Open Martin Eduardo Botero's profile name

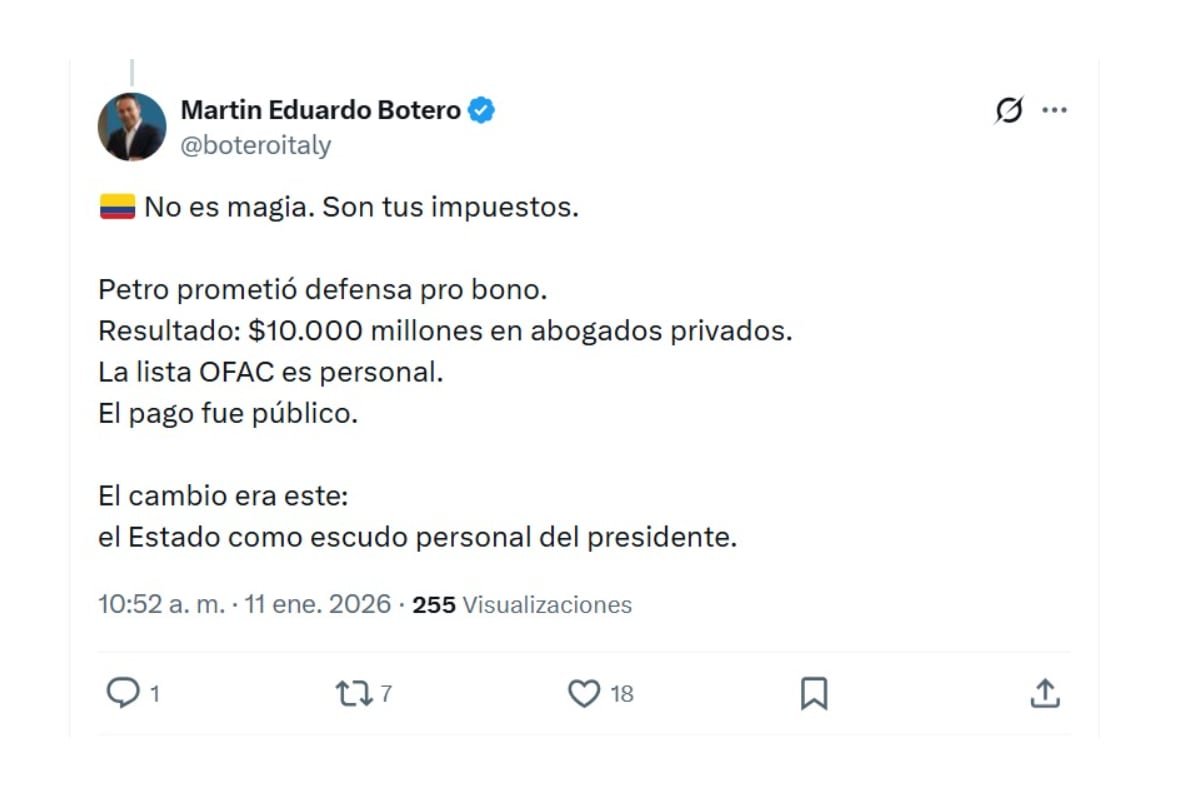[x=320, y=110]
